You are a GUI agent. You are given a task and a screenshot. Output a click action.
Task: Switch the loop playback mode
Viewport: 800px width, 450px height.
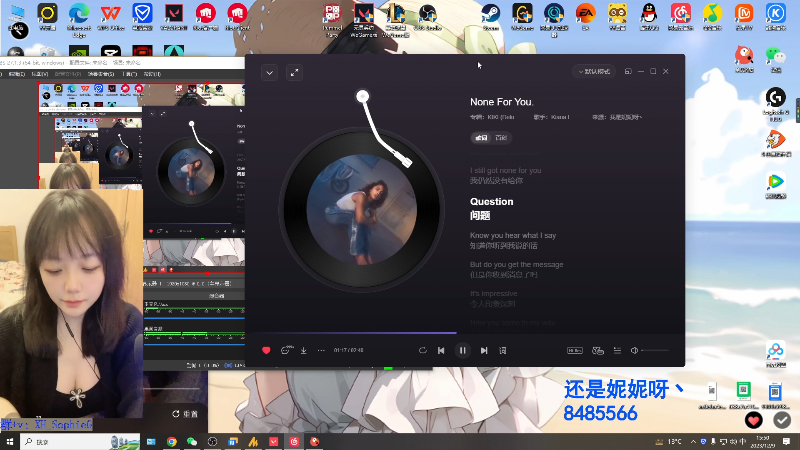point(422,351)
